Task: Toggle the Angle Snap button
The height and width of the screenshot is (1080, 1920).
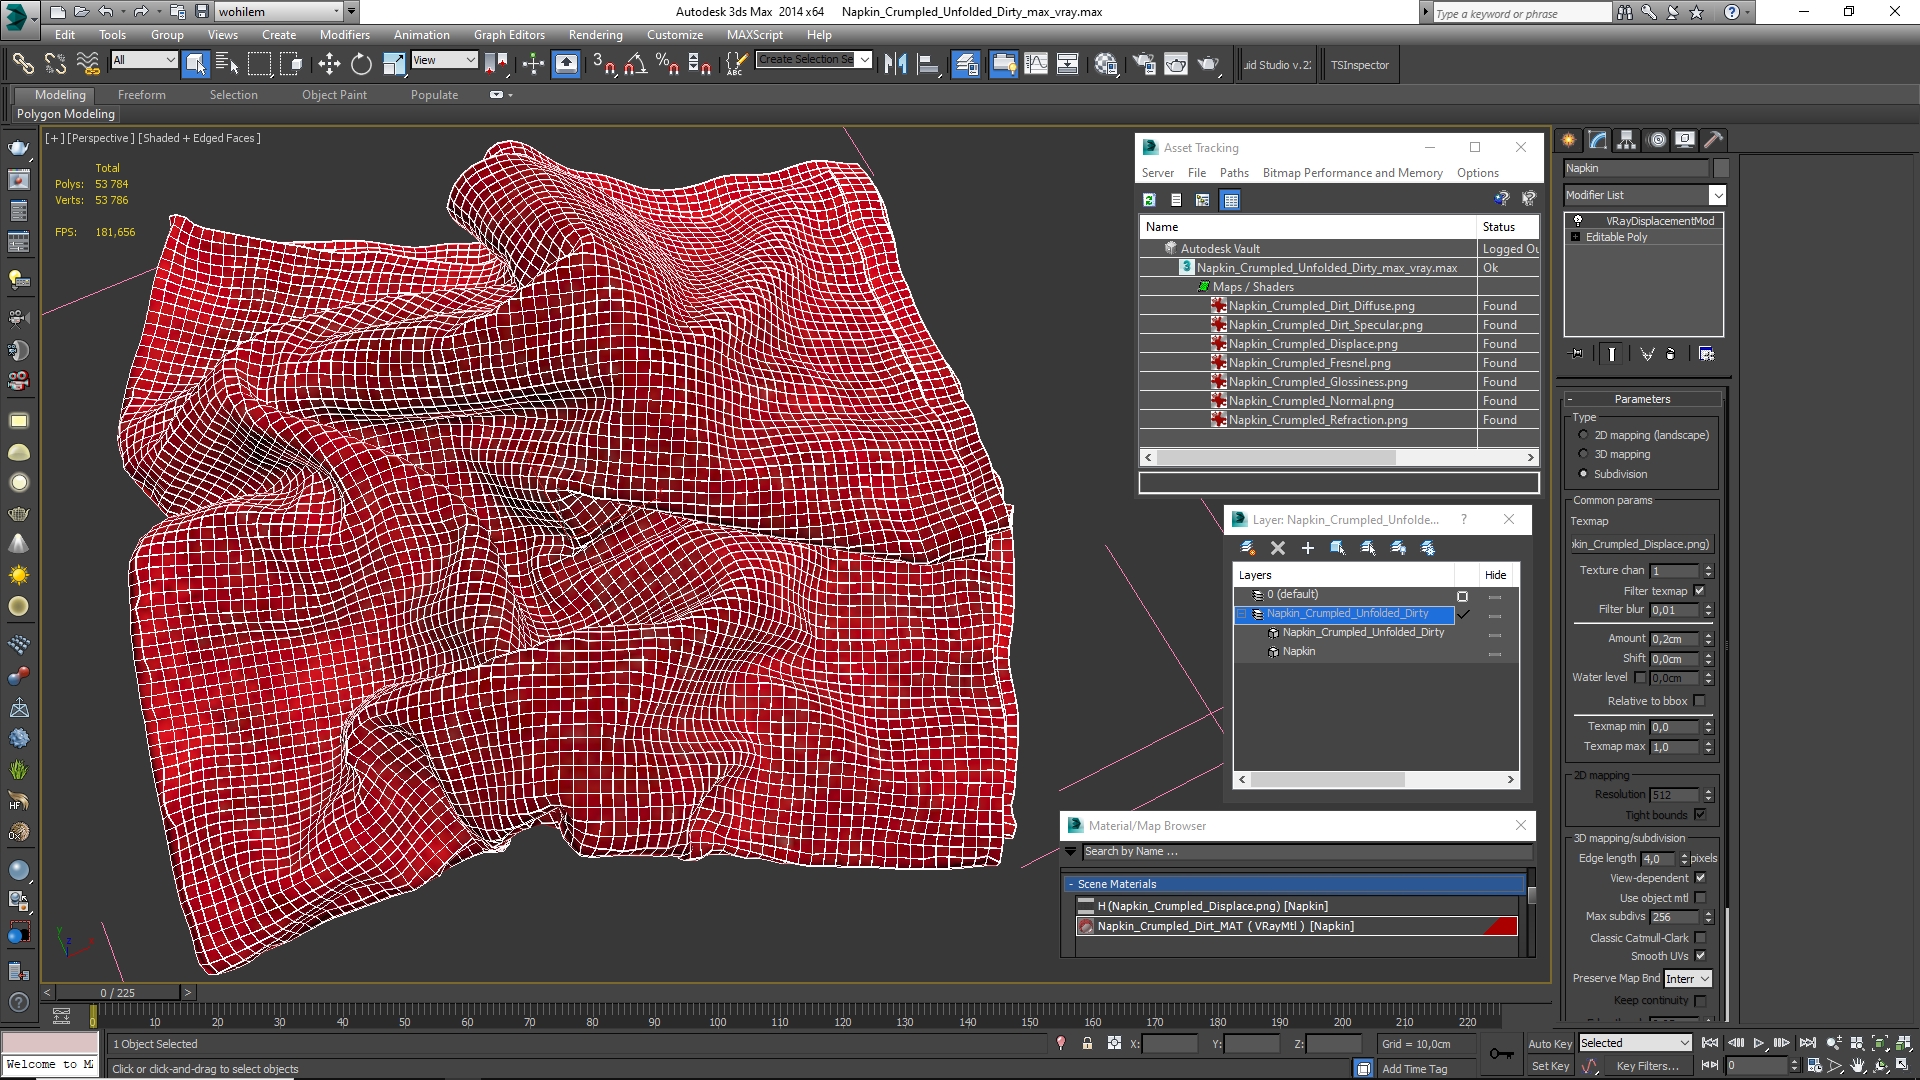Action: point(635,64)
